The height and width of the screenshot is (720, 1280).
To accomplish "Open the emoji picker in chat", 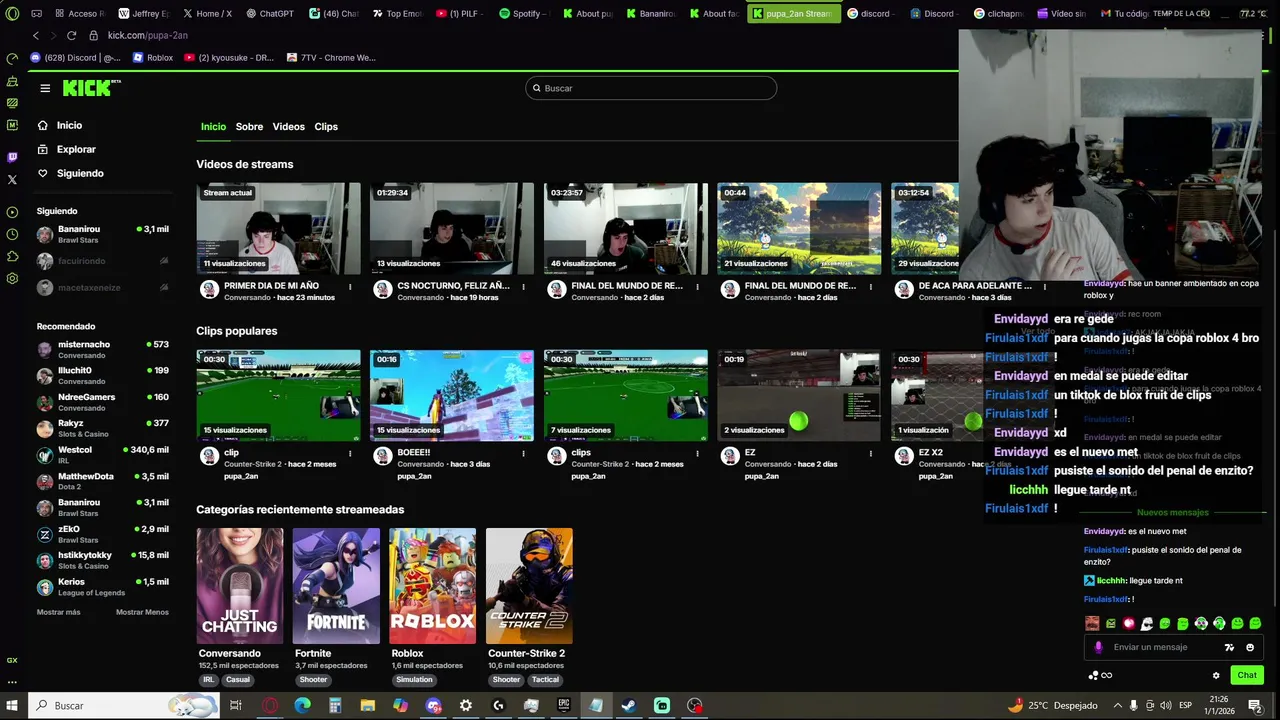I will click(x=1250, y=647).
